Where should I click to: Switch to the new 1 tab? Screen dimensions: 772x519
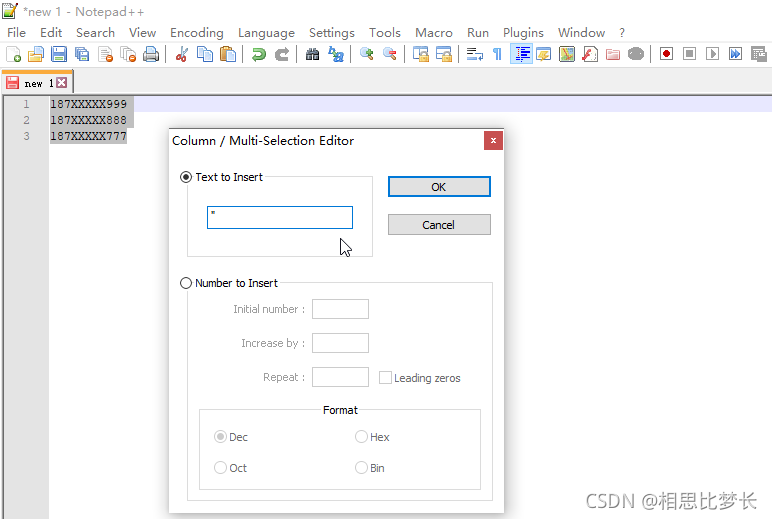pos(38,83)
